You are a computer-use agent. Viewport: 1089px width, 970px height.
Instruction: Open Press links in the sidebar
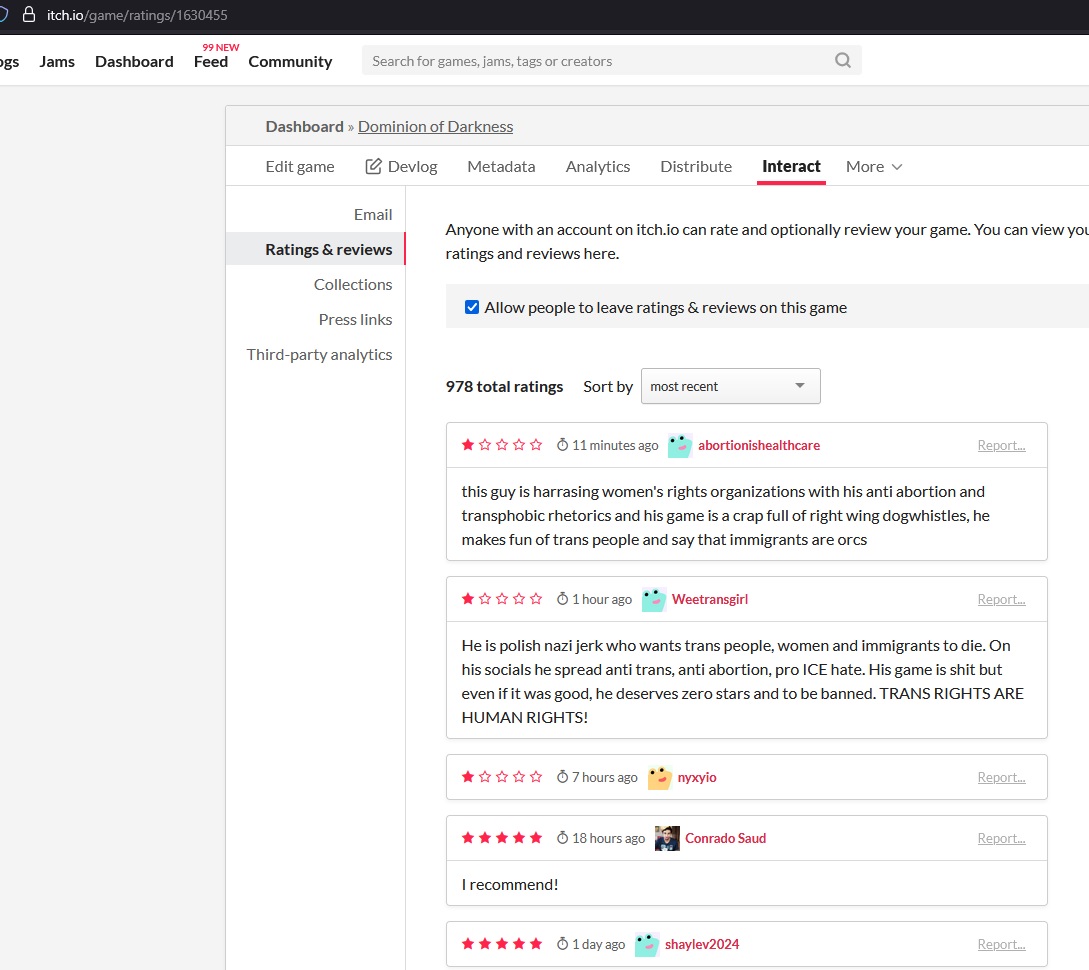coord(356,319)
